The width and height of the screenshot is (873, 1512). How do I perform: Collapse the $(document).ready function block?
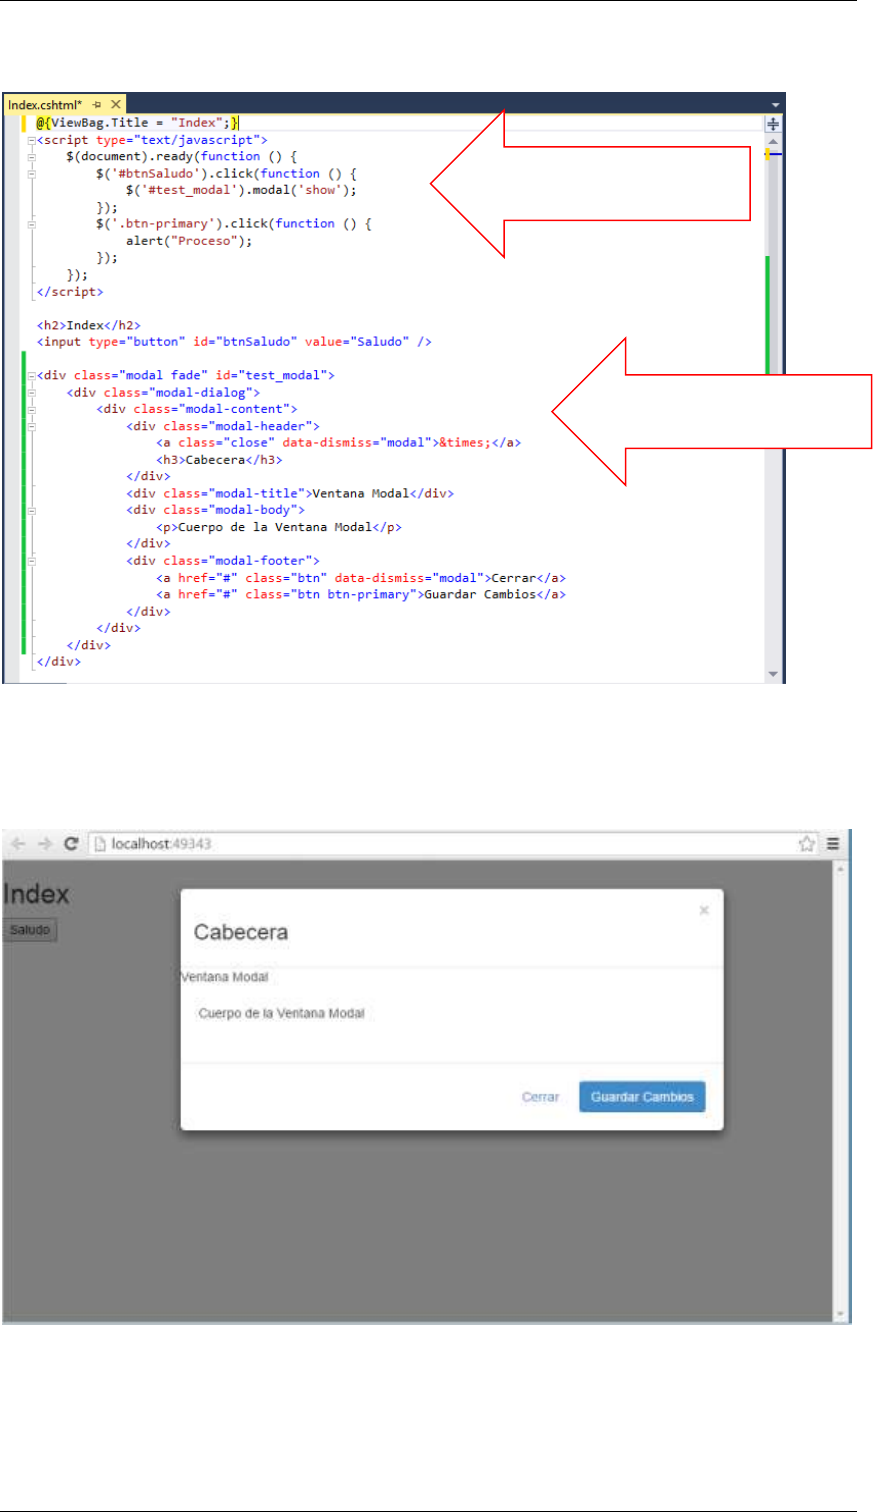31,158
